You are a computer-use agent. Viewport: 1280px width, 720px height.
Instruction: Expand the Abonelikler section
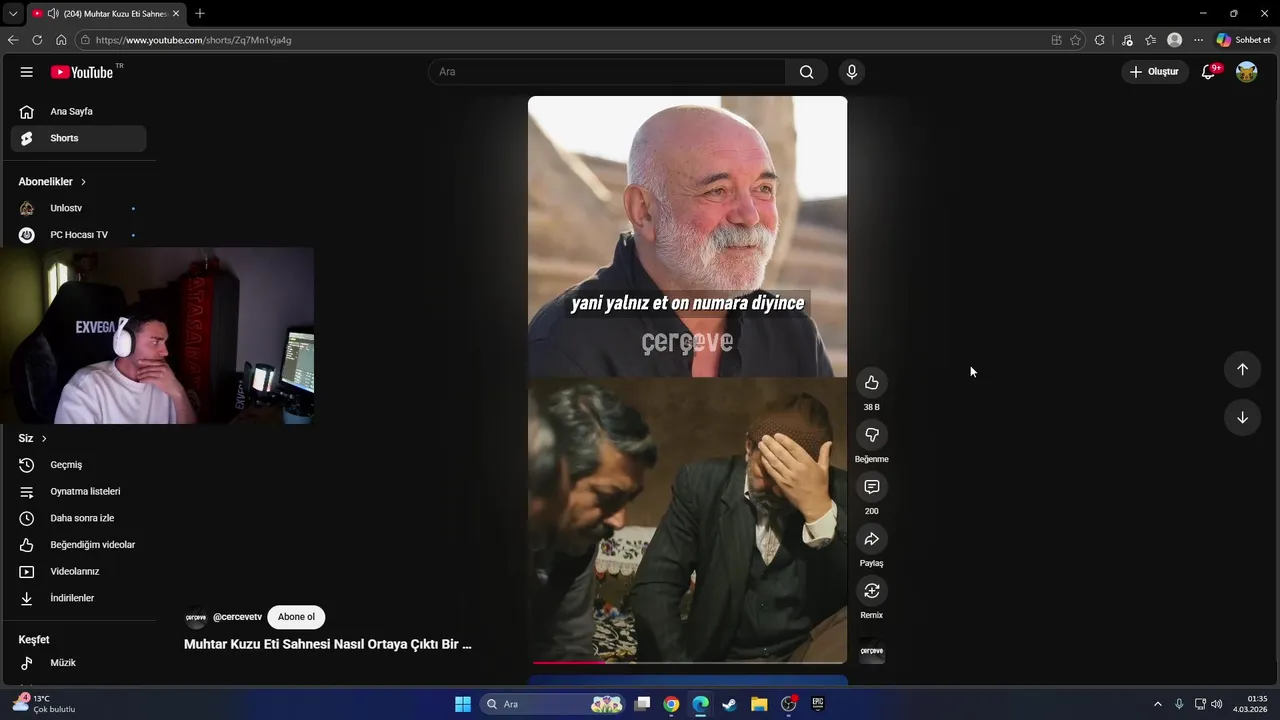click(53, 182)
